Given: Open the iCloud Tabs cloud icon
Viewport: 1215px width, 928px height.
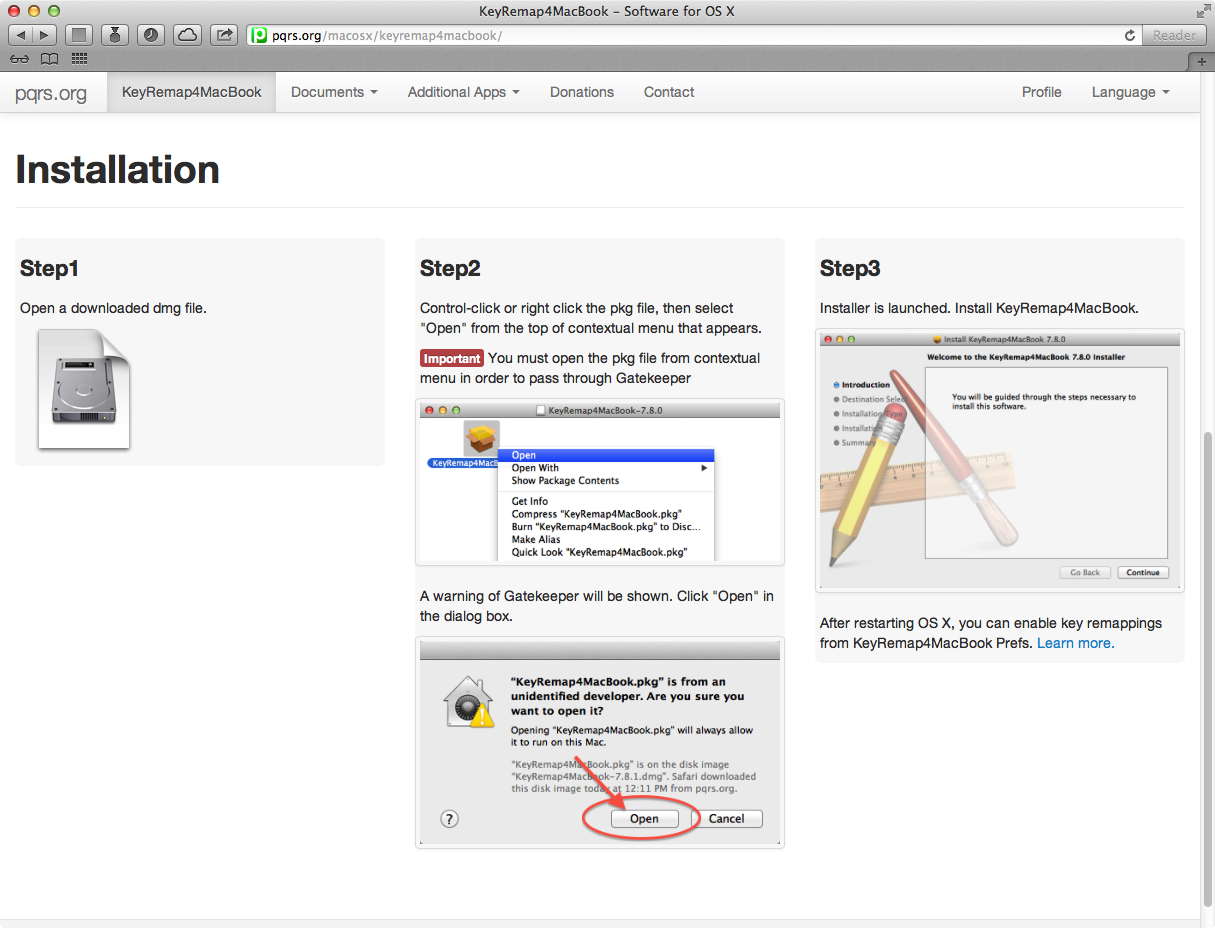Looking at the screenshot, I should tap(187, 35).
